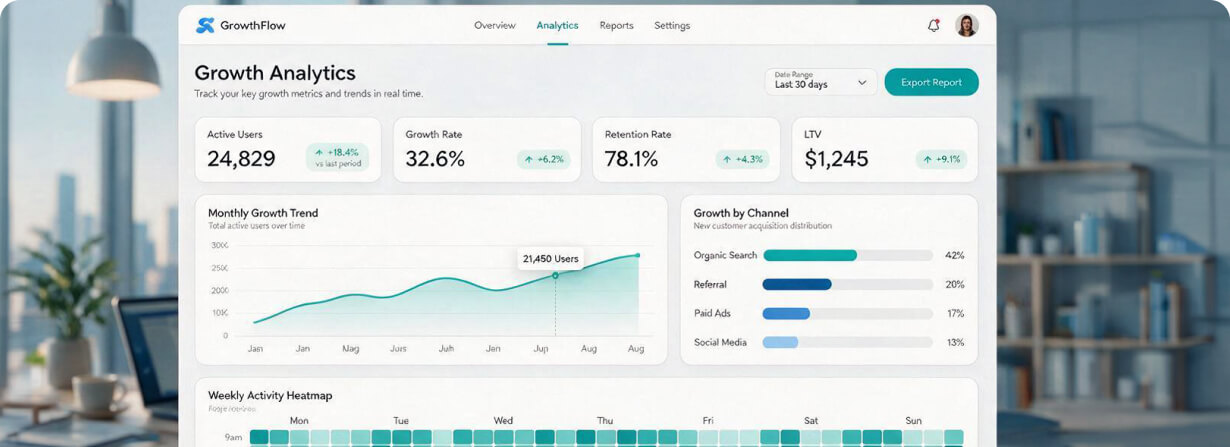Click the Paid Ads progress bar
The image size is (1230, 447).
(x=848, y=313)
